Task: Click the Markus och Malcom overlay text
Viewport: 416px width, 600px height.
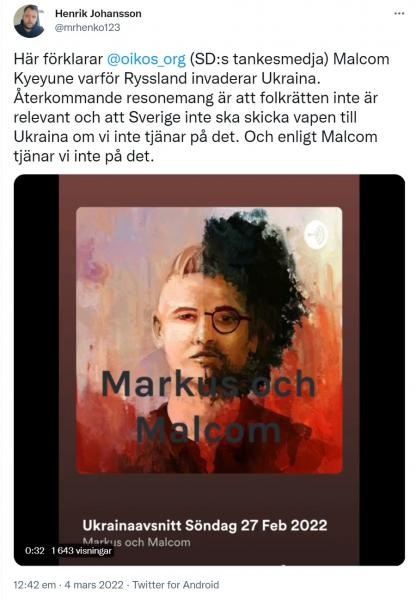Action: (209, 406)
